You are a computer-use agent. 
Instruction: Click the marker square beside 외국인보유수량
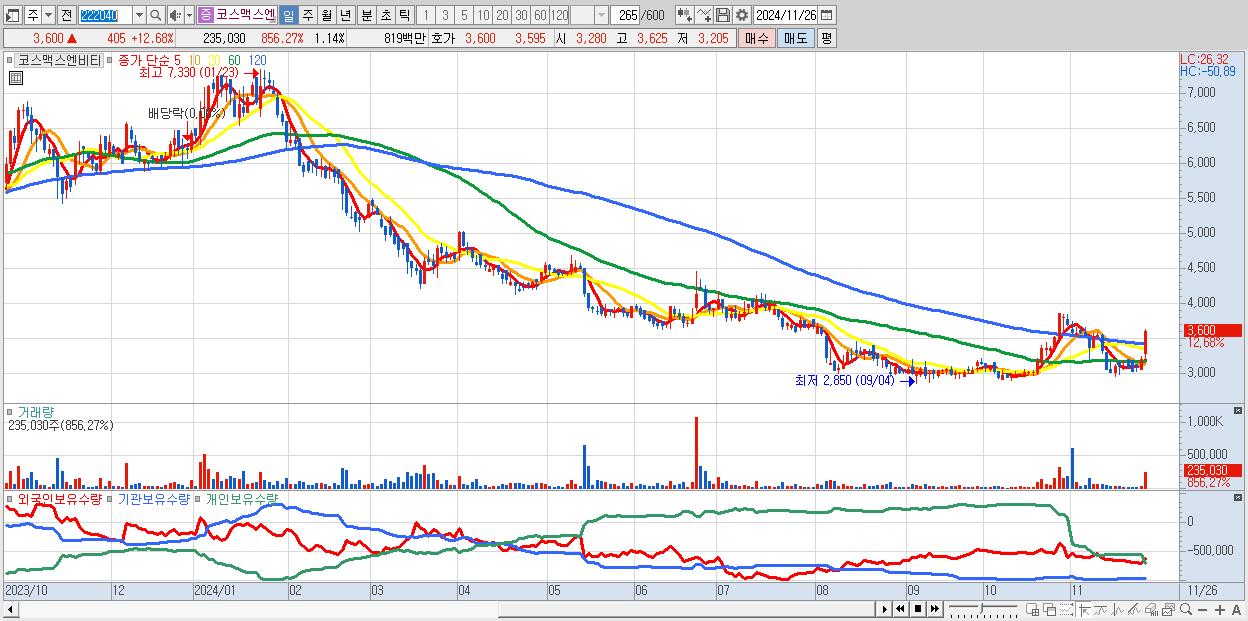click(10, 498)
